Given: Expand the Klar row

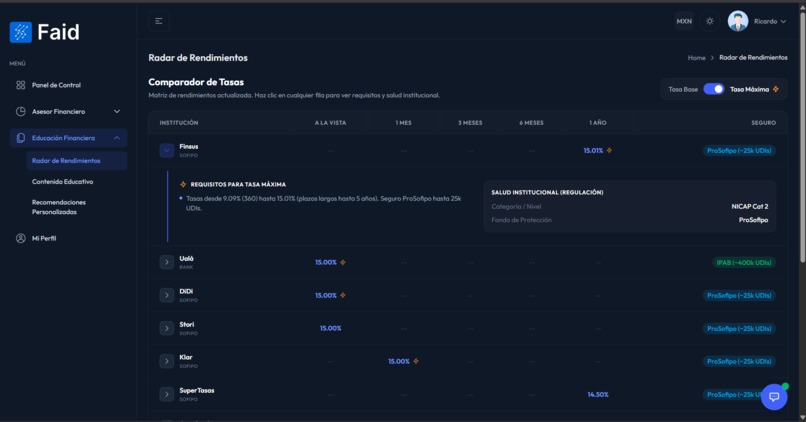Looking at the screenshot, I should (167, 361).
